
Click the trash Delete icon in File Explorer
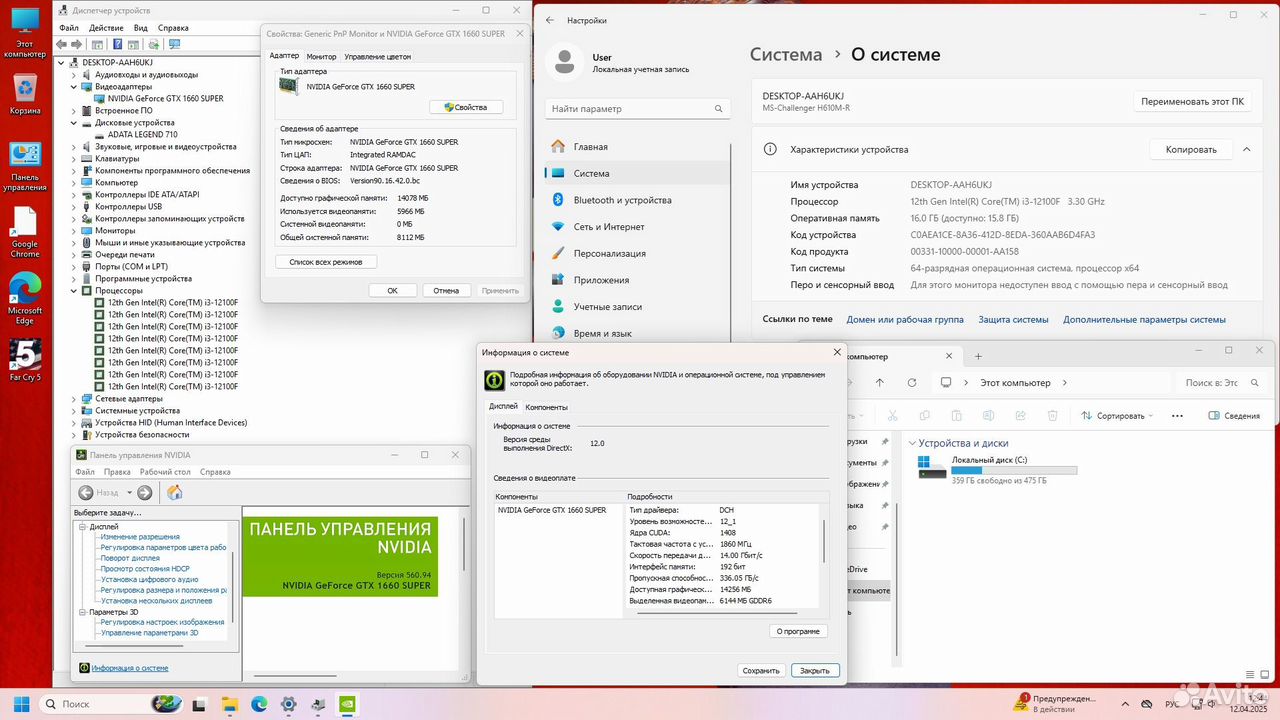coord(1053,415)
